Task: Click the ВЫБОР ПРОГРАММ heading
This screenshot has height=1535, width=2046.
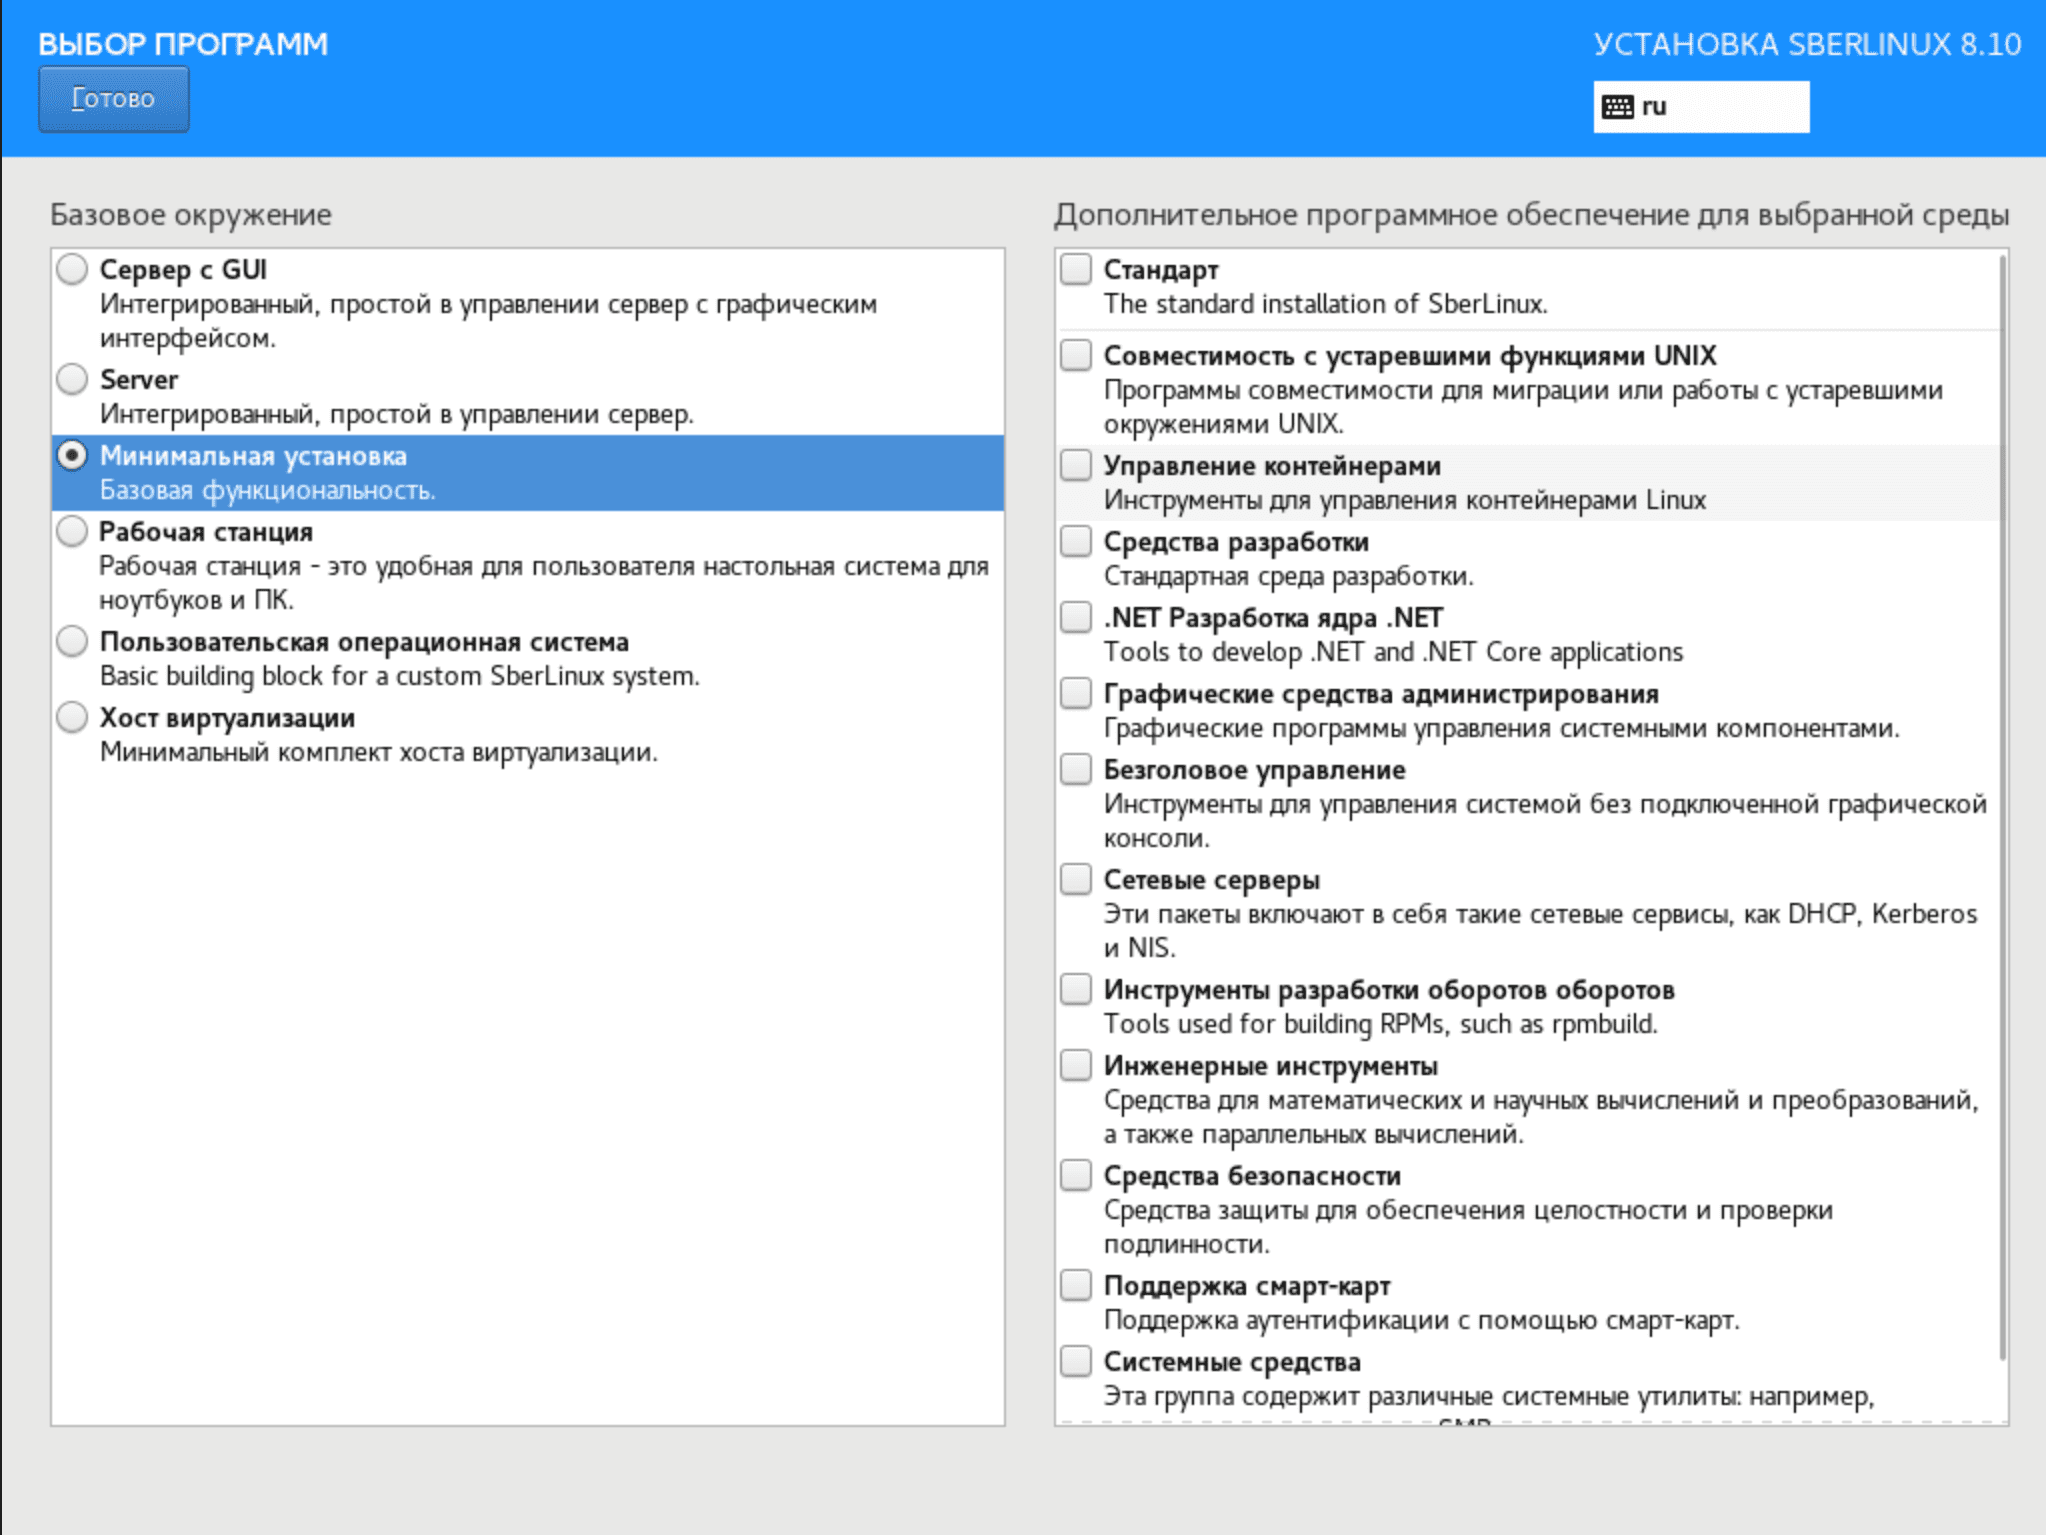Action: coord(183,44)
